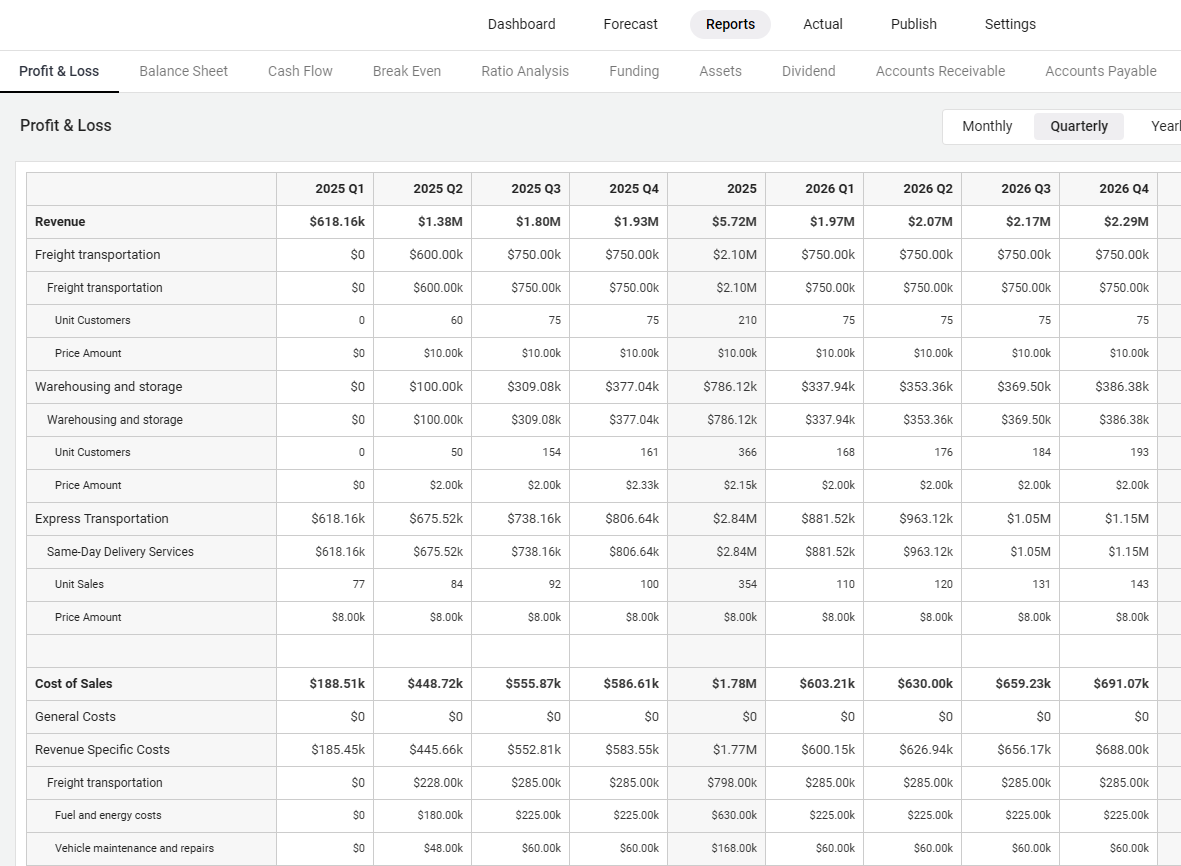Click Fuel and energy $630.00k total
Viewport: 1181px width, 866px height.
(x=734, y=816)
